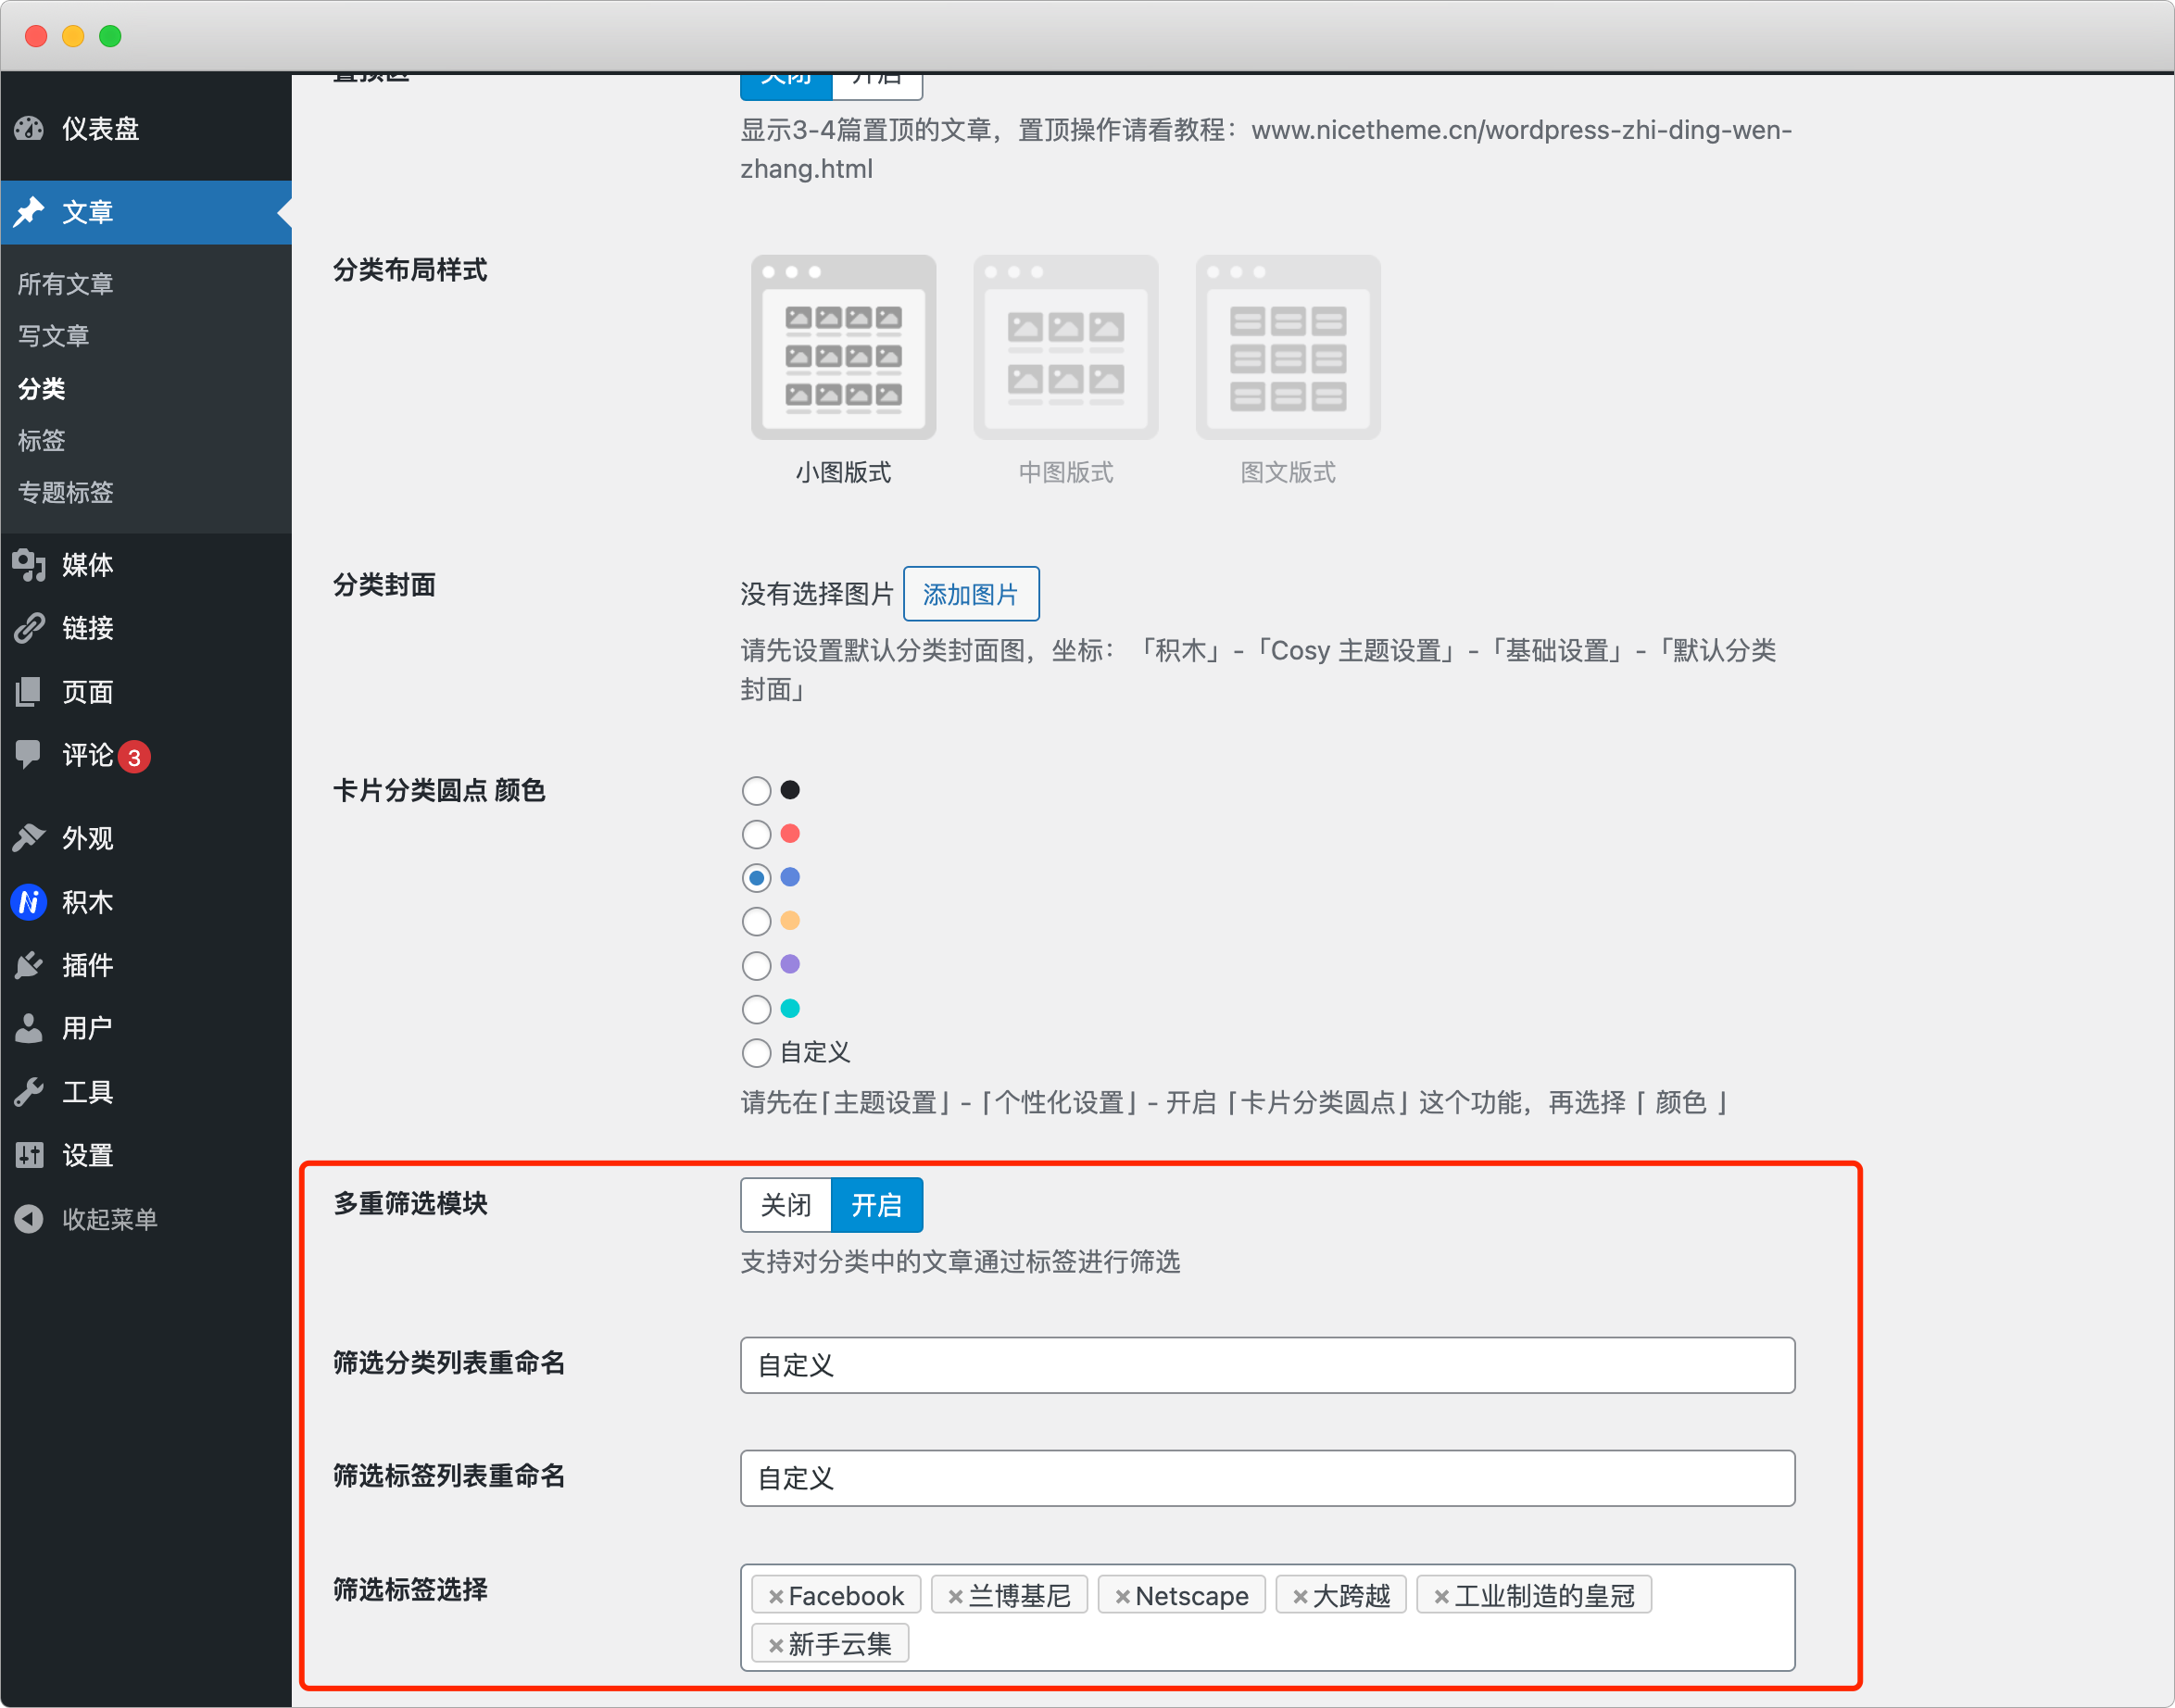Open 分类 submenu item
Image resolution: width=2175 pixels, height=1708 pixels.
[x=42, y=388]
